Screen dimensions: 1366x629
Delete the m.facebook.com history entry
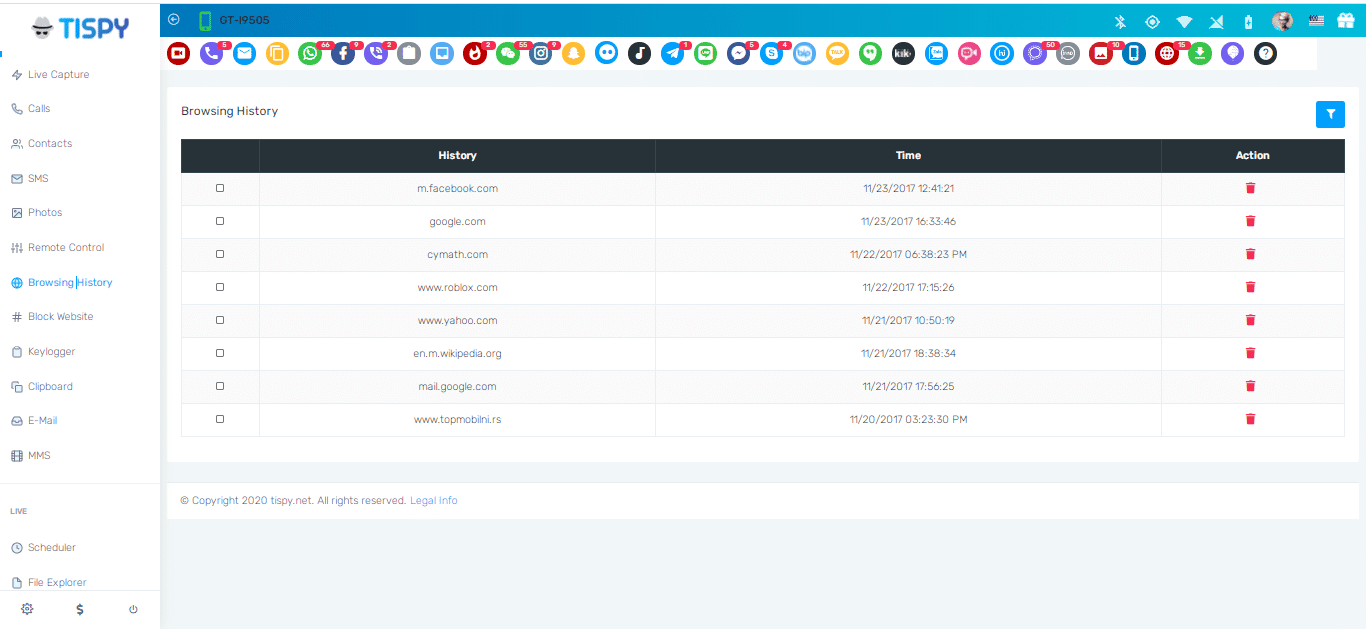coord(1250,188)
